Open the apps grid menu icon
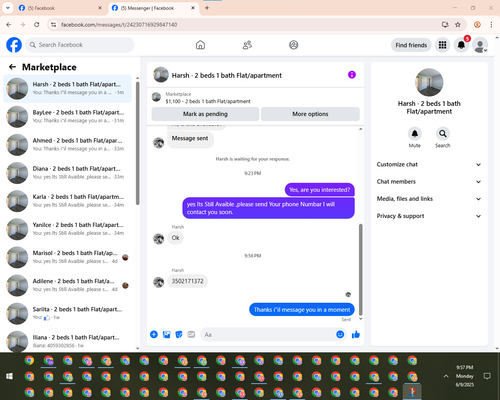The width and height of the screenshot is (500, 400). pos(442,45)
